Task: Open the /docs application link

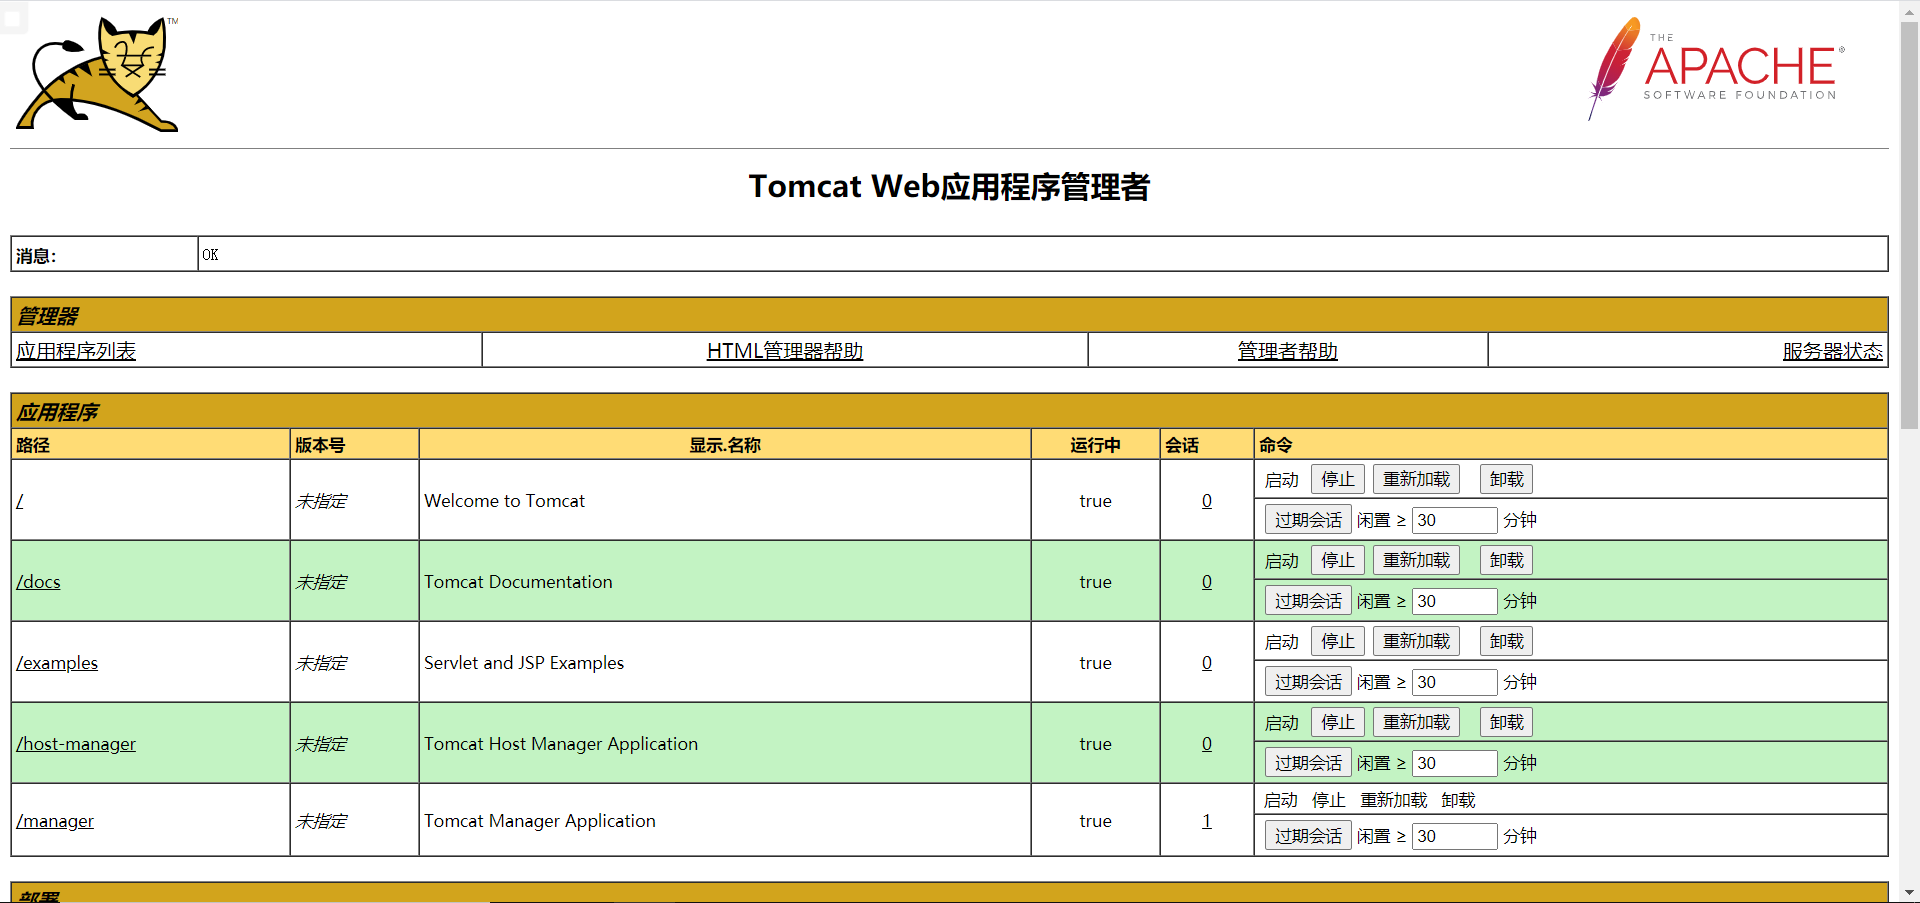Action: [x=38, y=582]
